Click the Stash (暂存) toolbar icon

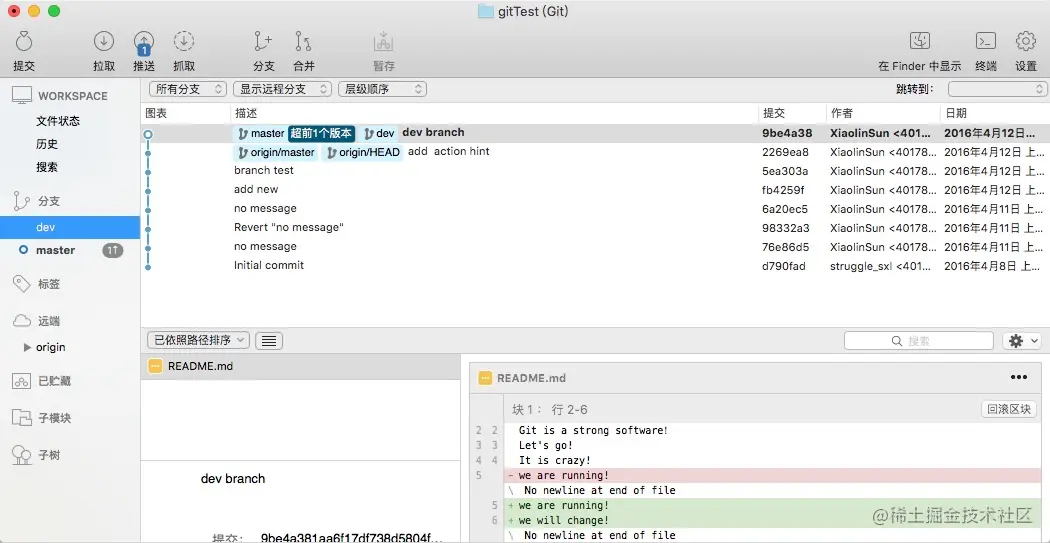(384, 42)
